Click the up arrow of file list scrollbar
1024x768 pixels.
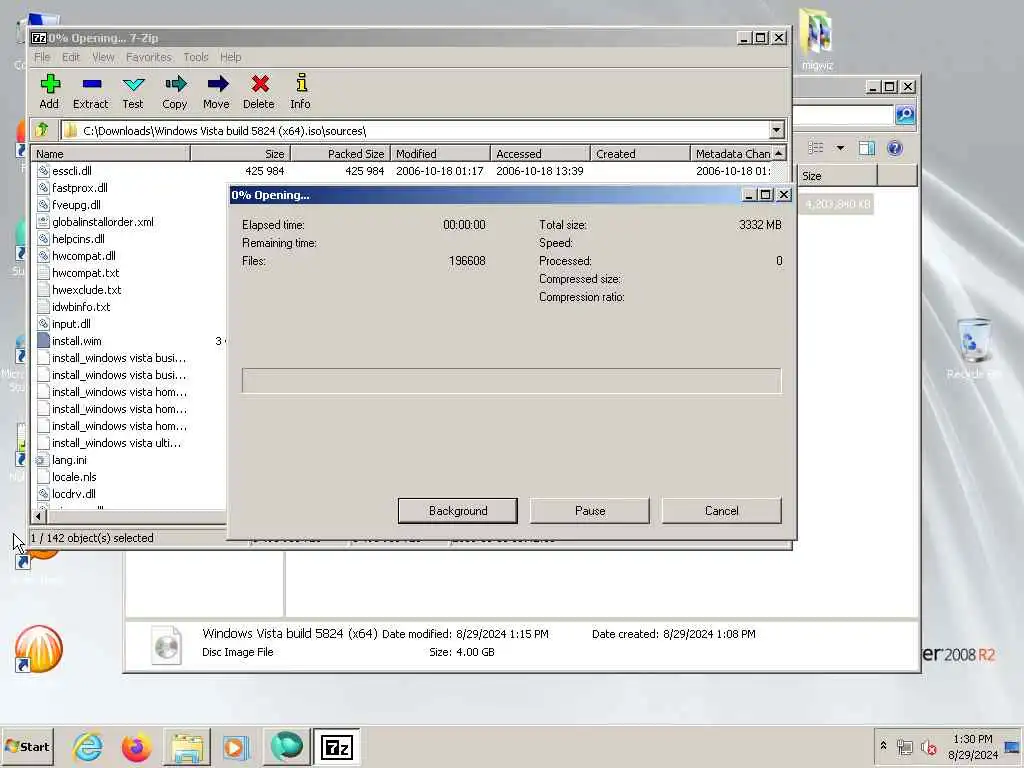tap(778, 153)
